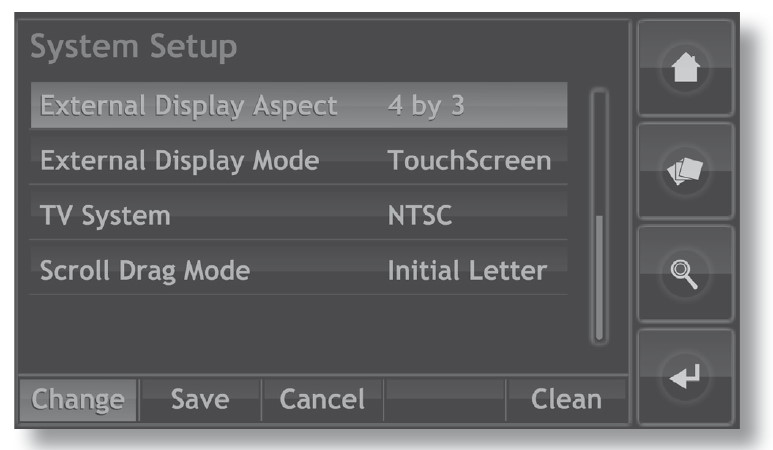This screenshot has width=773, height=450.
Task: Select the TV System row label
Action: tap(105, 215)
